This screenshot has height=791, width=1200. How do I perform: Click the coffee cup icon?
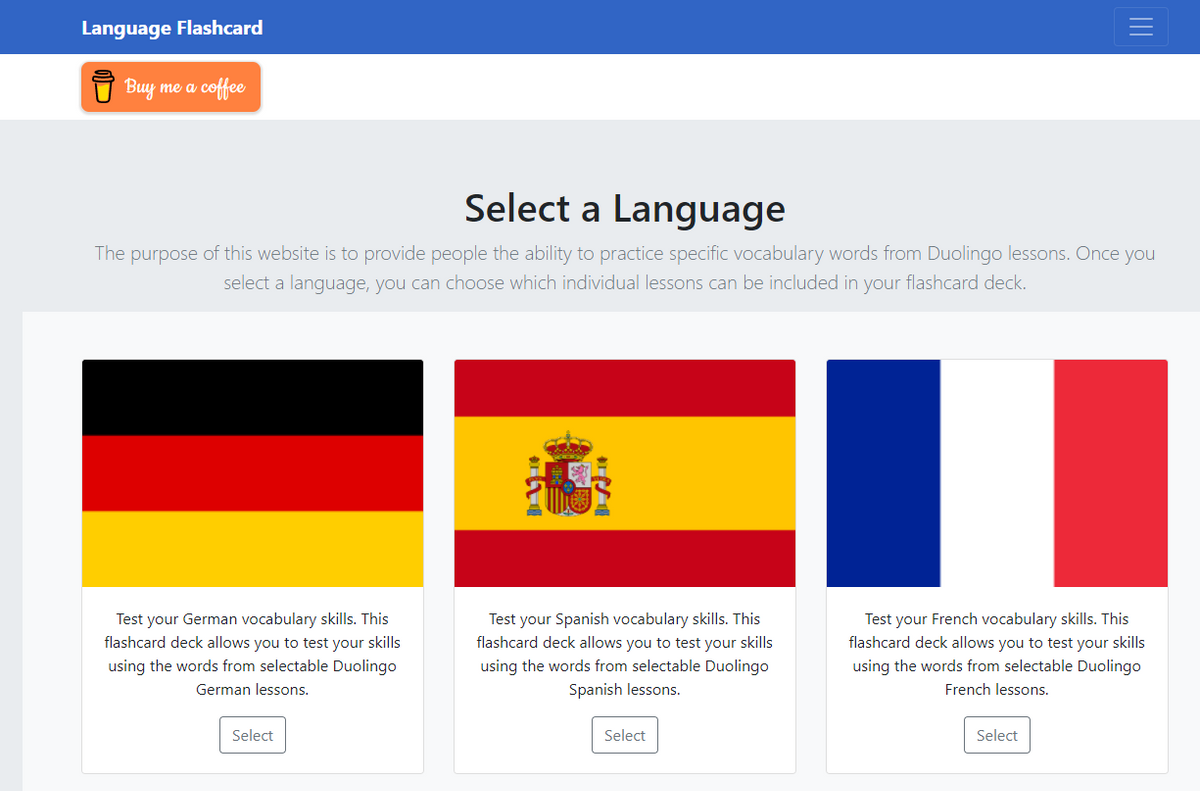(103, 87)
